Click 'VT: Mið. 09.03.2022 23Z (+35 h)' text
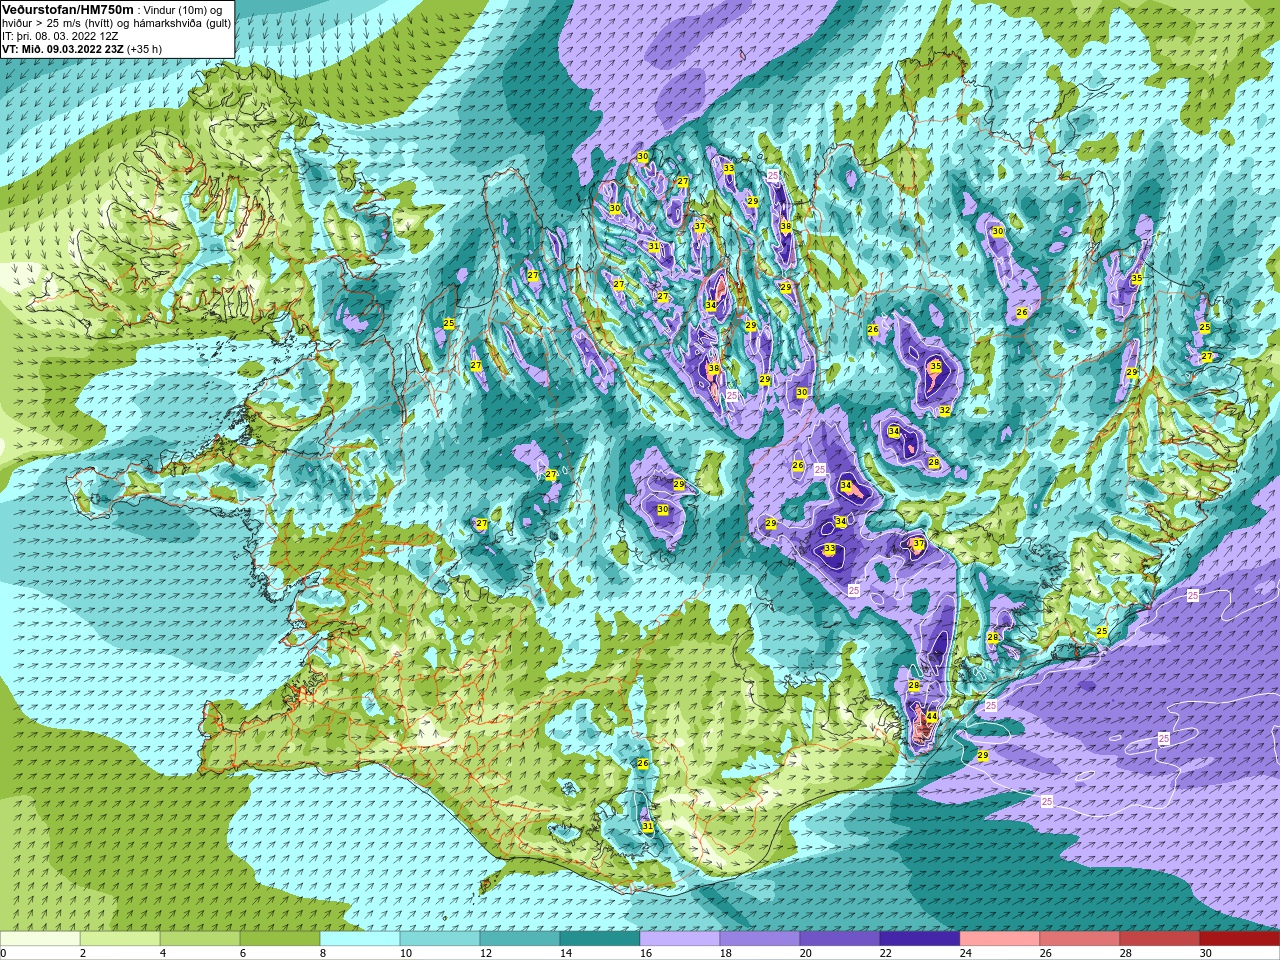The width and height of the screenshot is (1280, 960). [x=82, y=48]
